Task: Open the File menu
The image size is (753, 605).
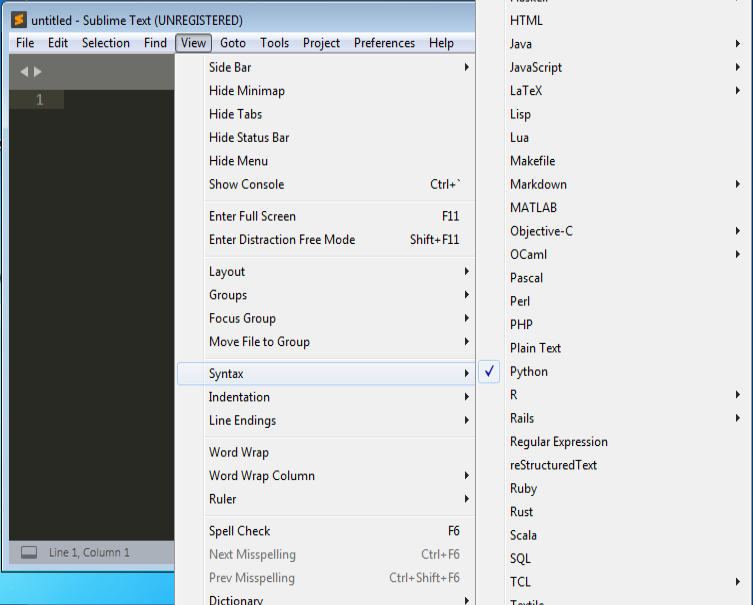Action: (25, 43)
